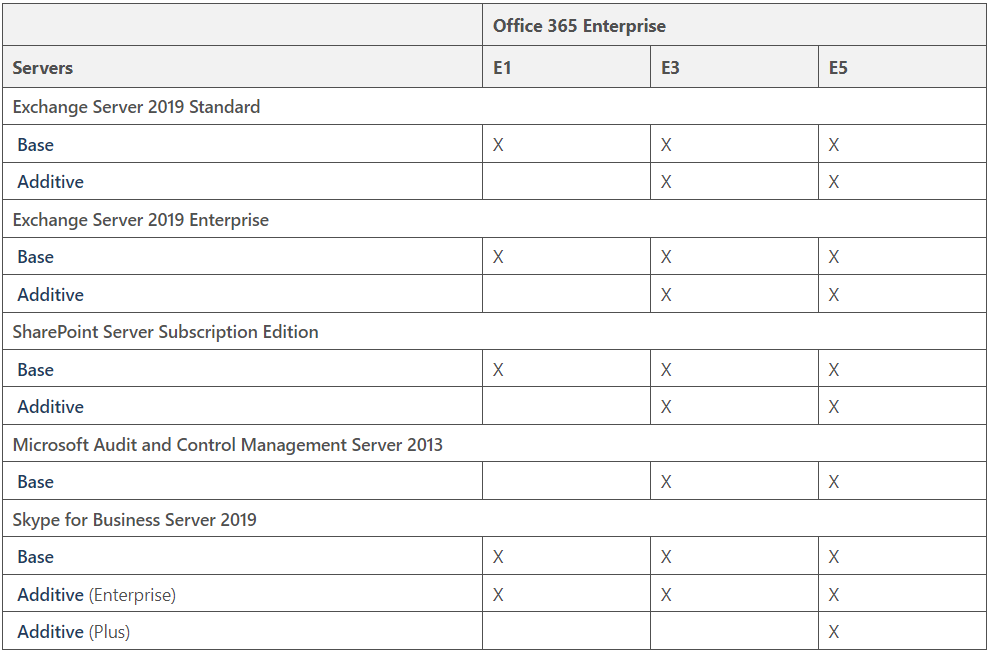This screenshot has width=989, height=651.
Task: Click Additive link under Exchange Server 2019 Enterprise
Action: click(x=50, y=295)
